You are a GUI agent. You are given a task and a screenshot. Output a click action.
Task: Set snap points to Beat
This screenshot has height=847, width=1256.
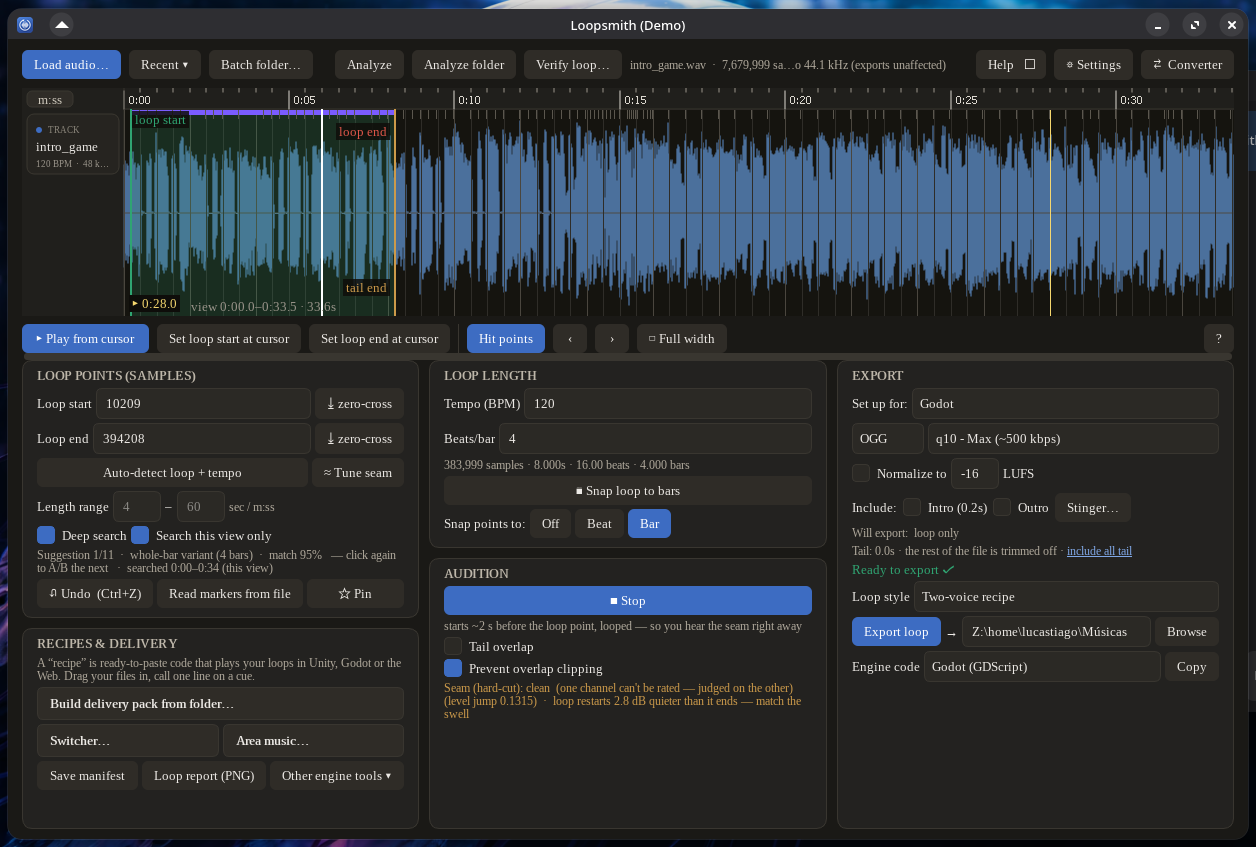[599, 523]
